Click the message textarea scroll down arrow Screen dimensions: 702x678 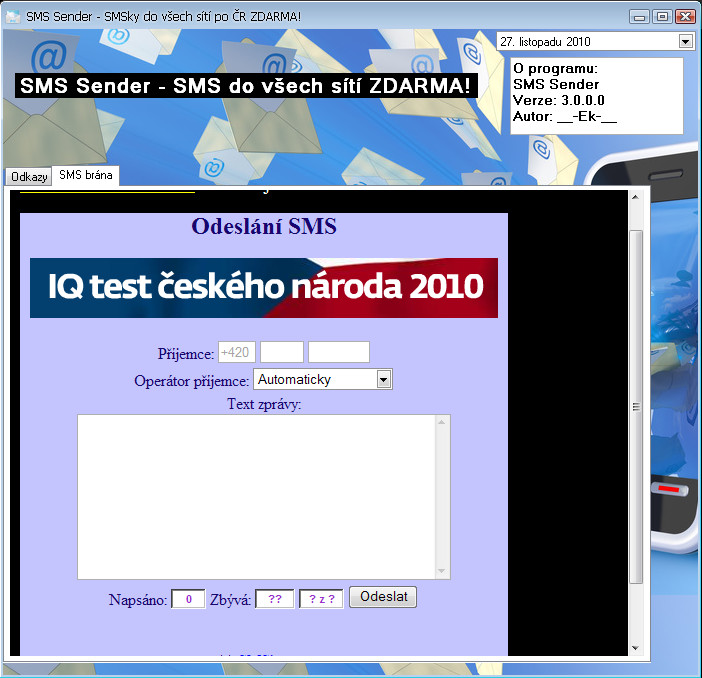(x=441, y=571)
